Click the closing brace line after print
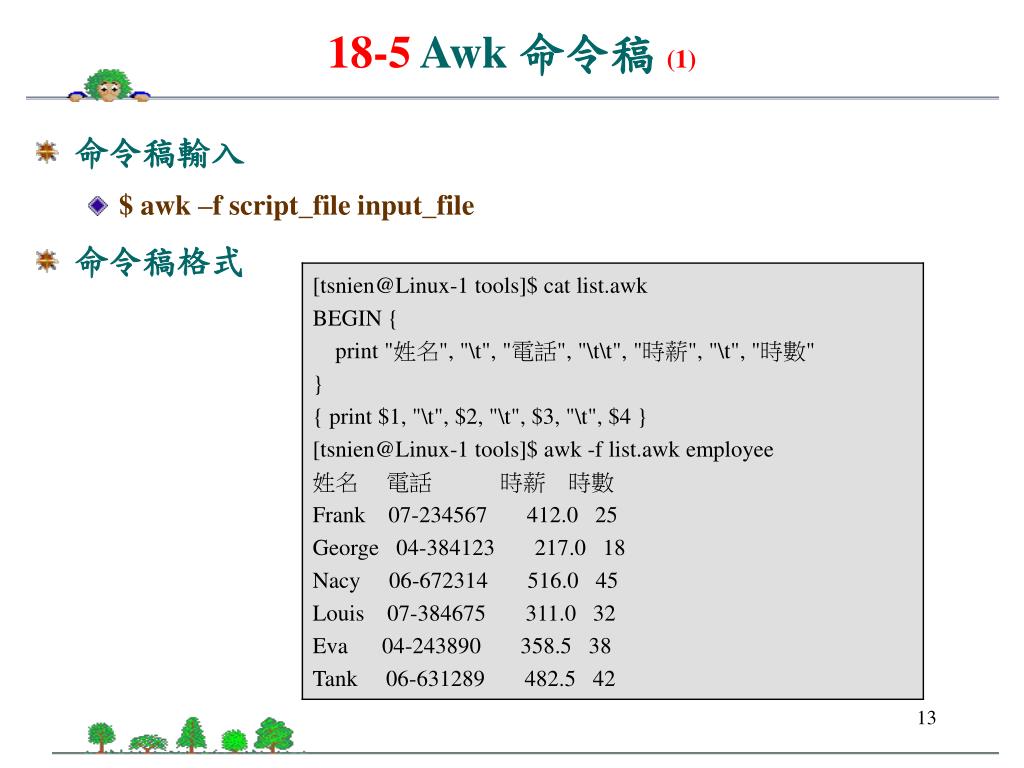The image size is (1024, 768). point(318,384)
